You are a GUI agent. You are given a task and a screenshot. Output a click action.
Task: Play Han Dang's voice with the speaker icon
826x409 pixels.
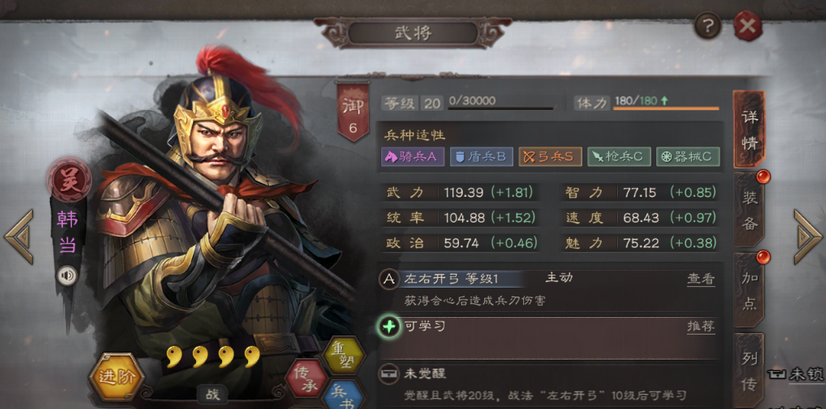(x=67, y=276)
